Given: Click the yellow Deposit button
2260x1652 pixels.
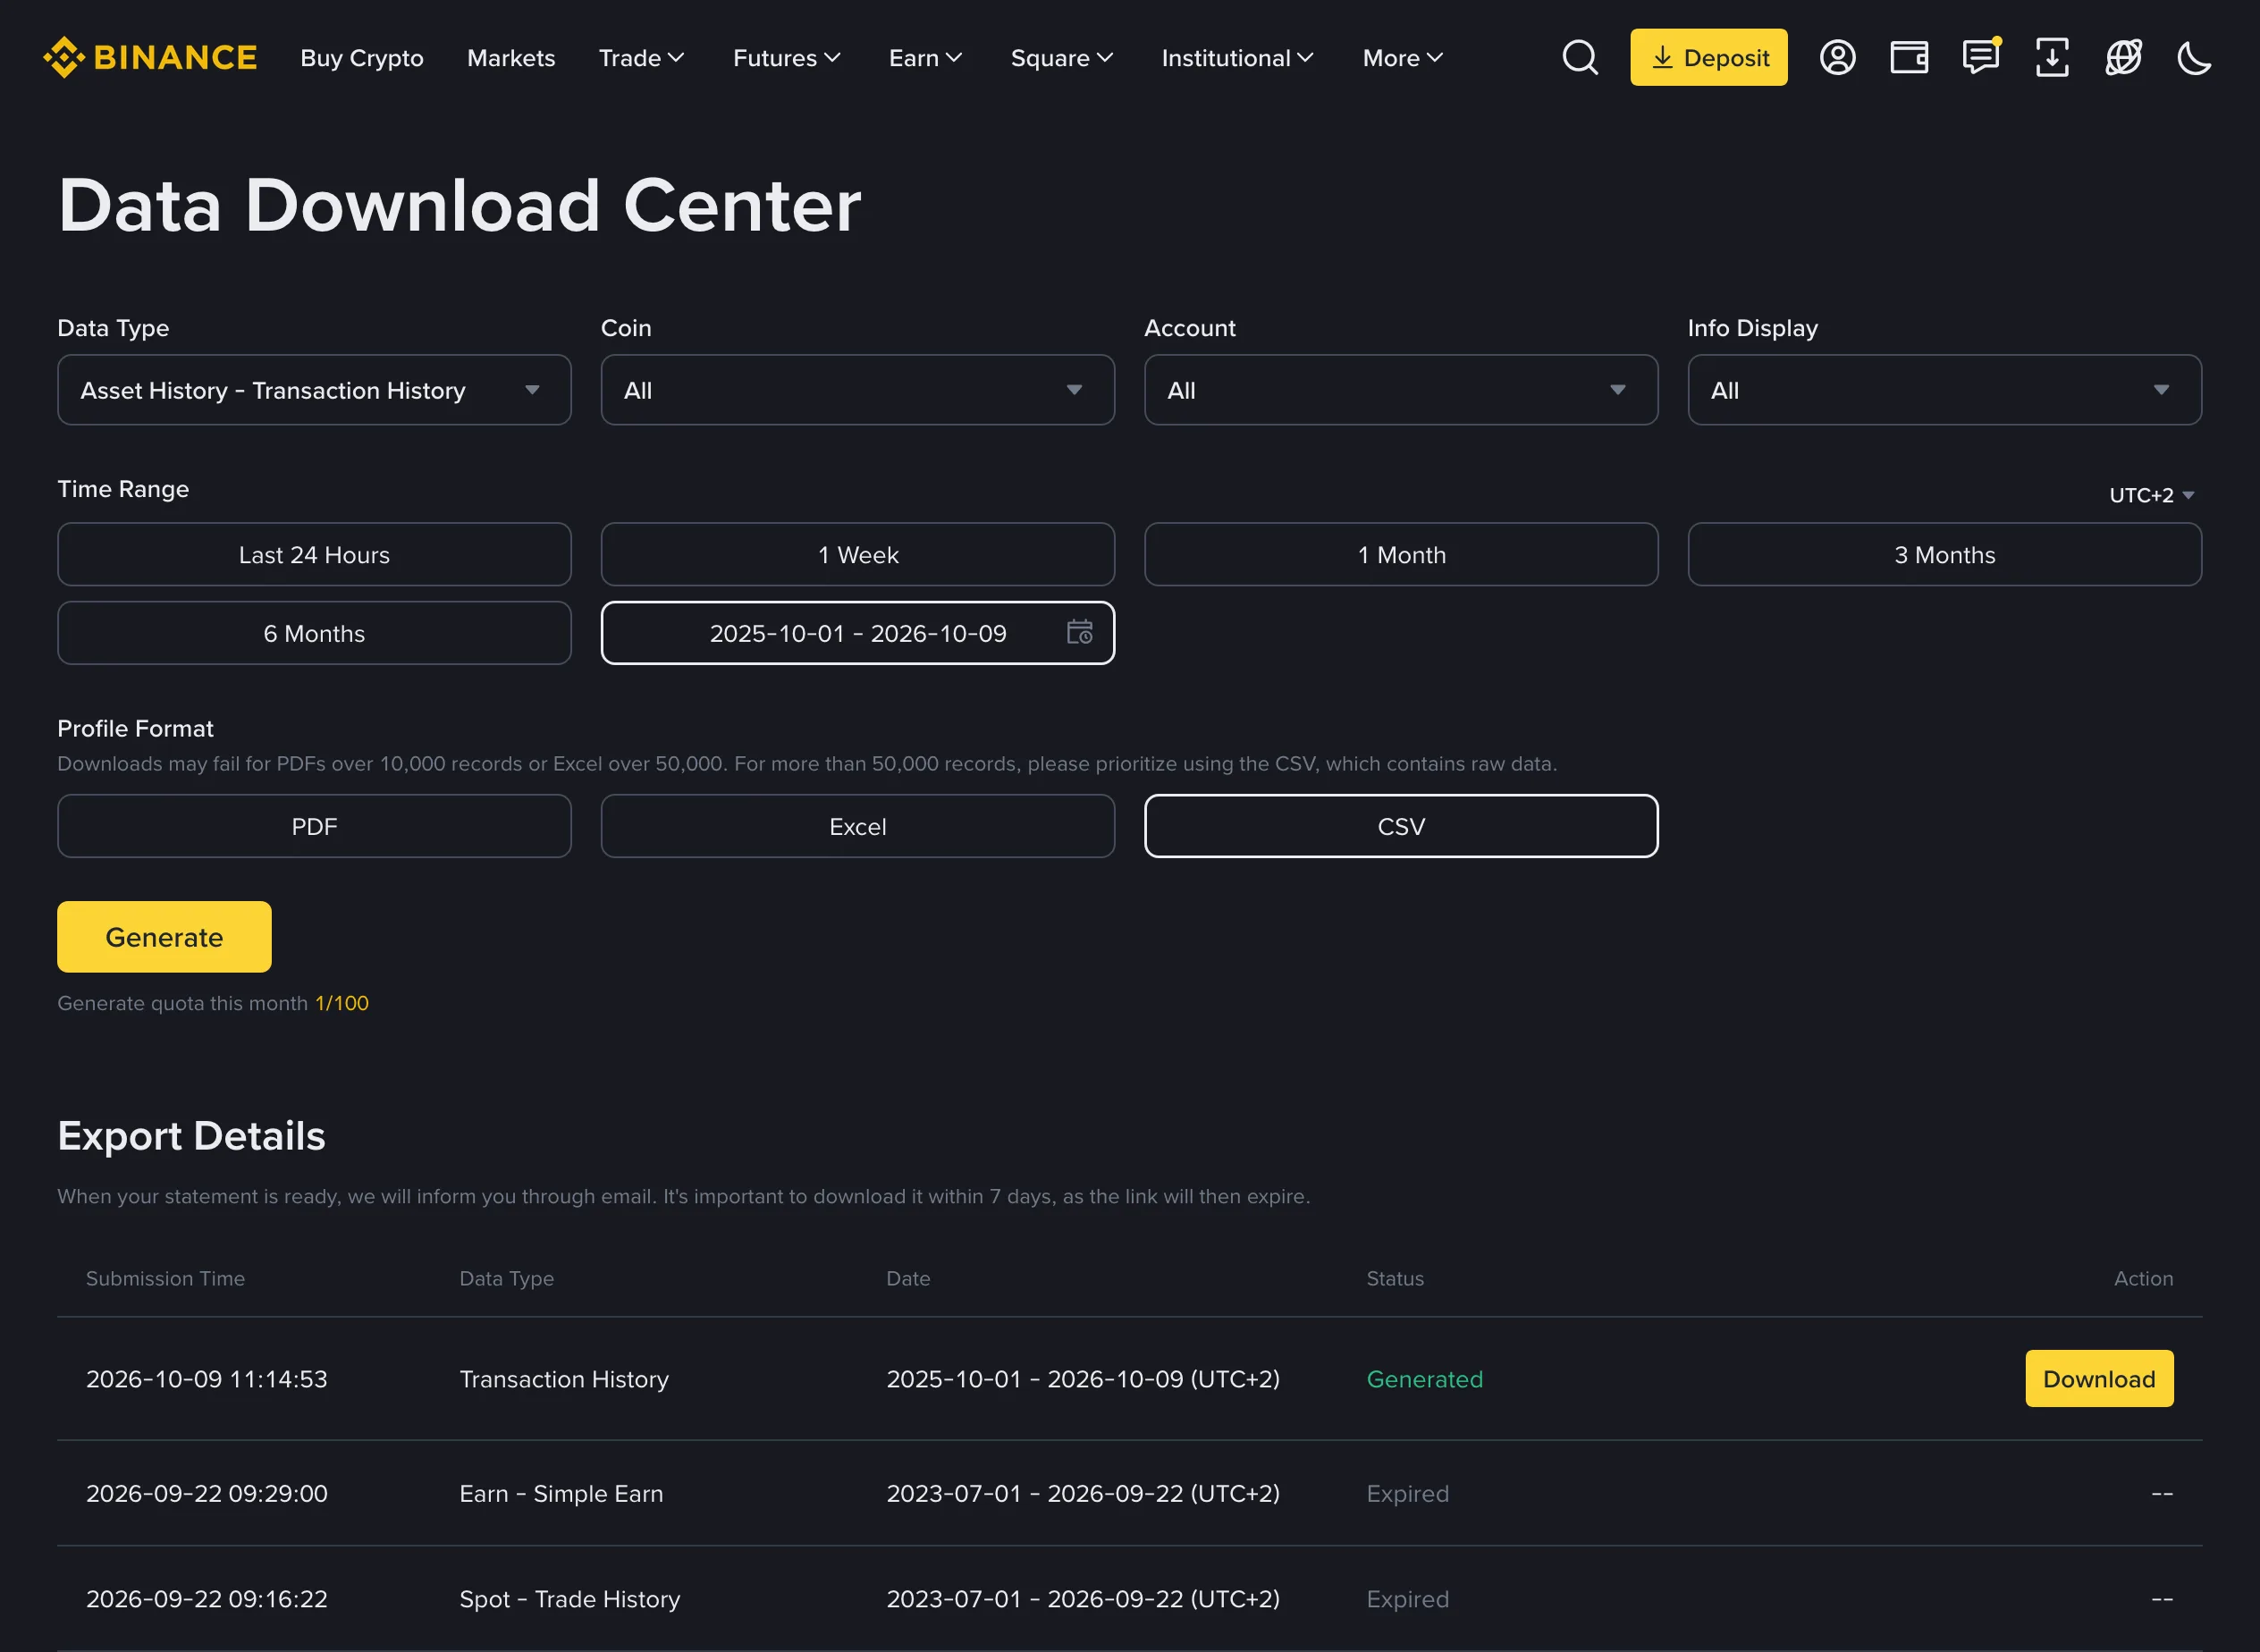Looking at the screenshot, I should tap(1708, 57).
